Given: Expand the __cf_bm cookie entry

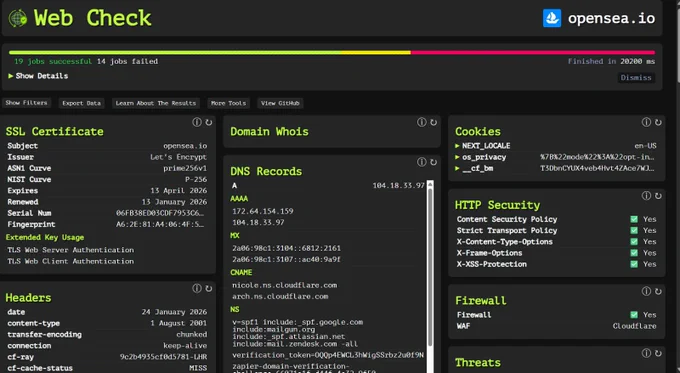Looking at the screenshot, I should (457, 169).
